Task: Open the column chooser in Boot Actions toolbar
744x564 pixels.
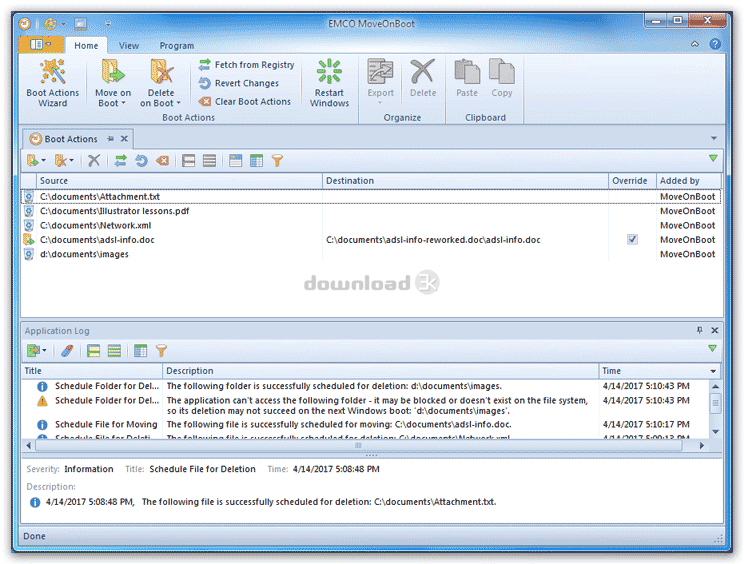Action: (256, 161)
